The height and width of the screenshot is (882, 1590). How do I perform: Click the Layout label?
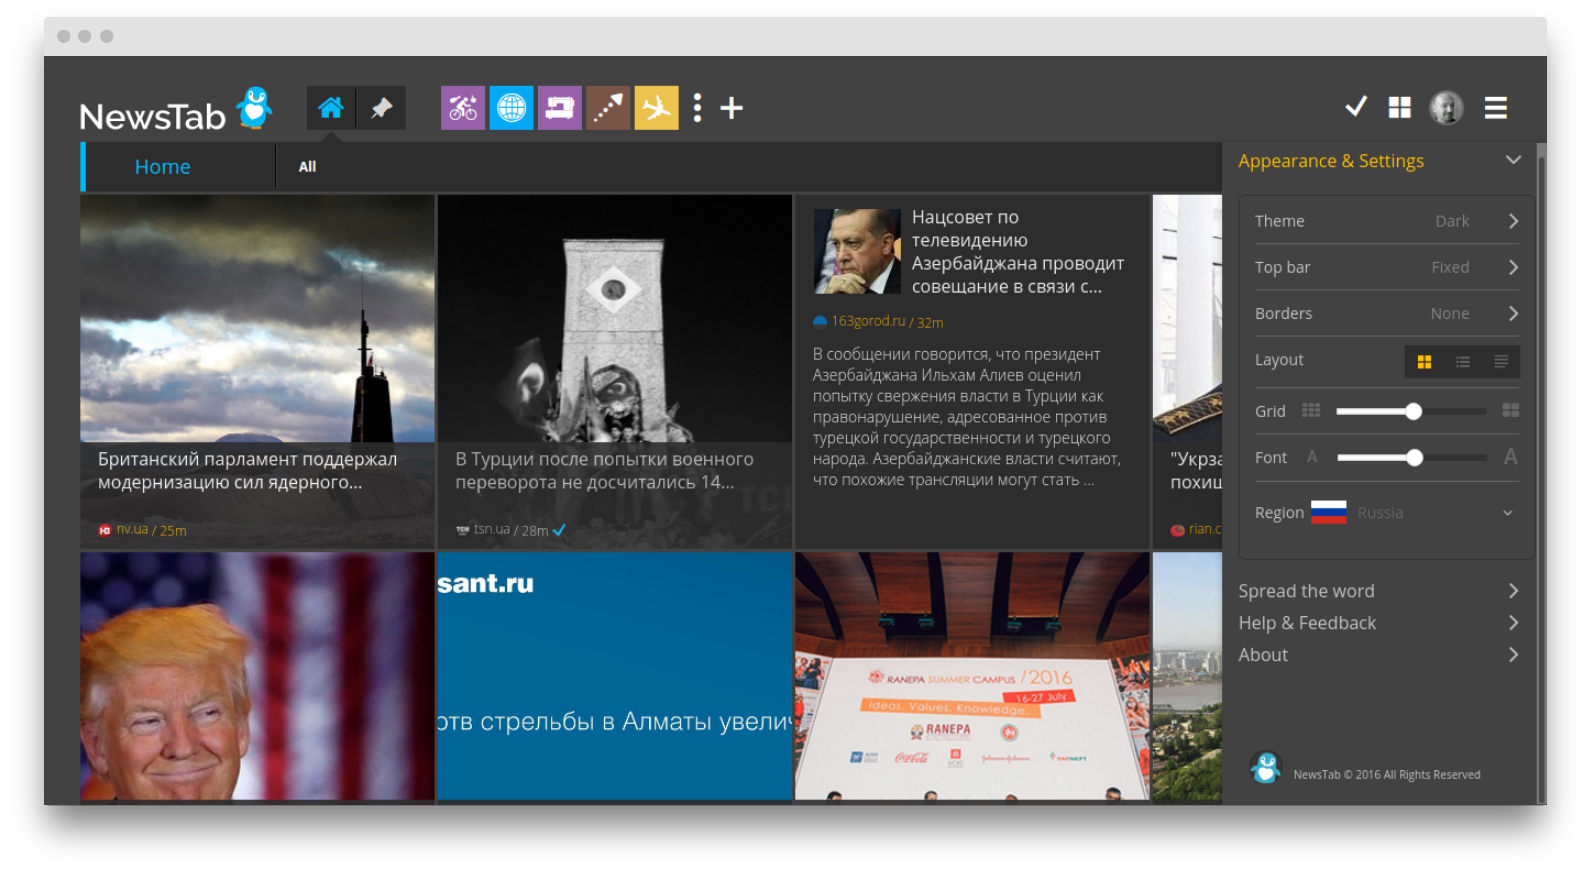(1279, 360)
